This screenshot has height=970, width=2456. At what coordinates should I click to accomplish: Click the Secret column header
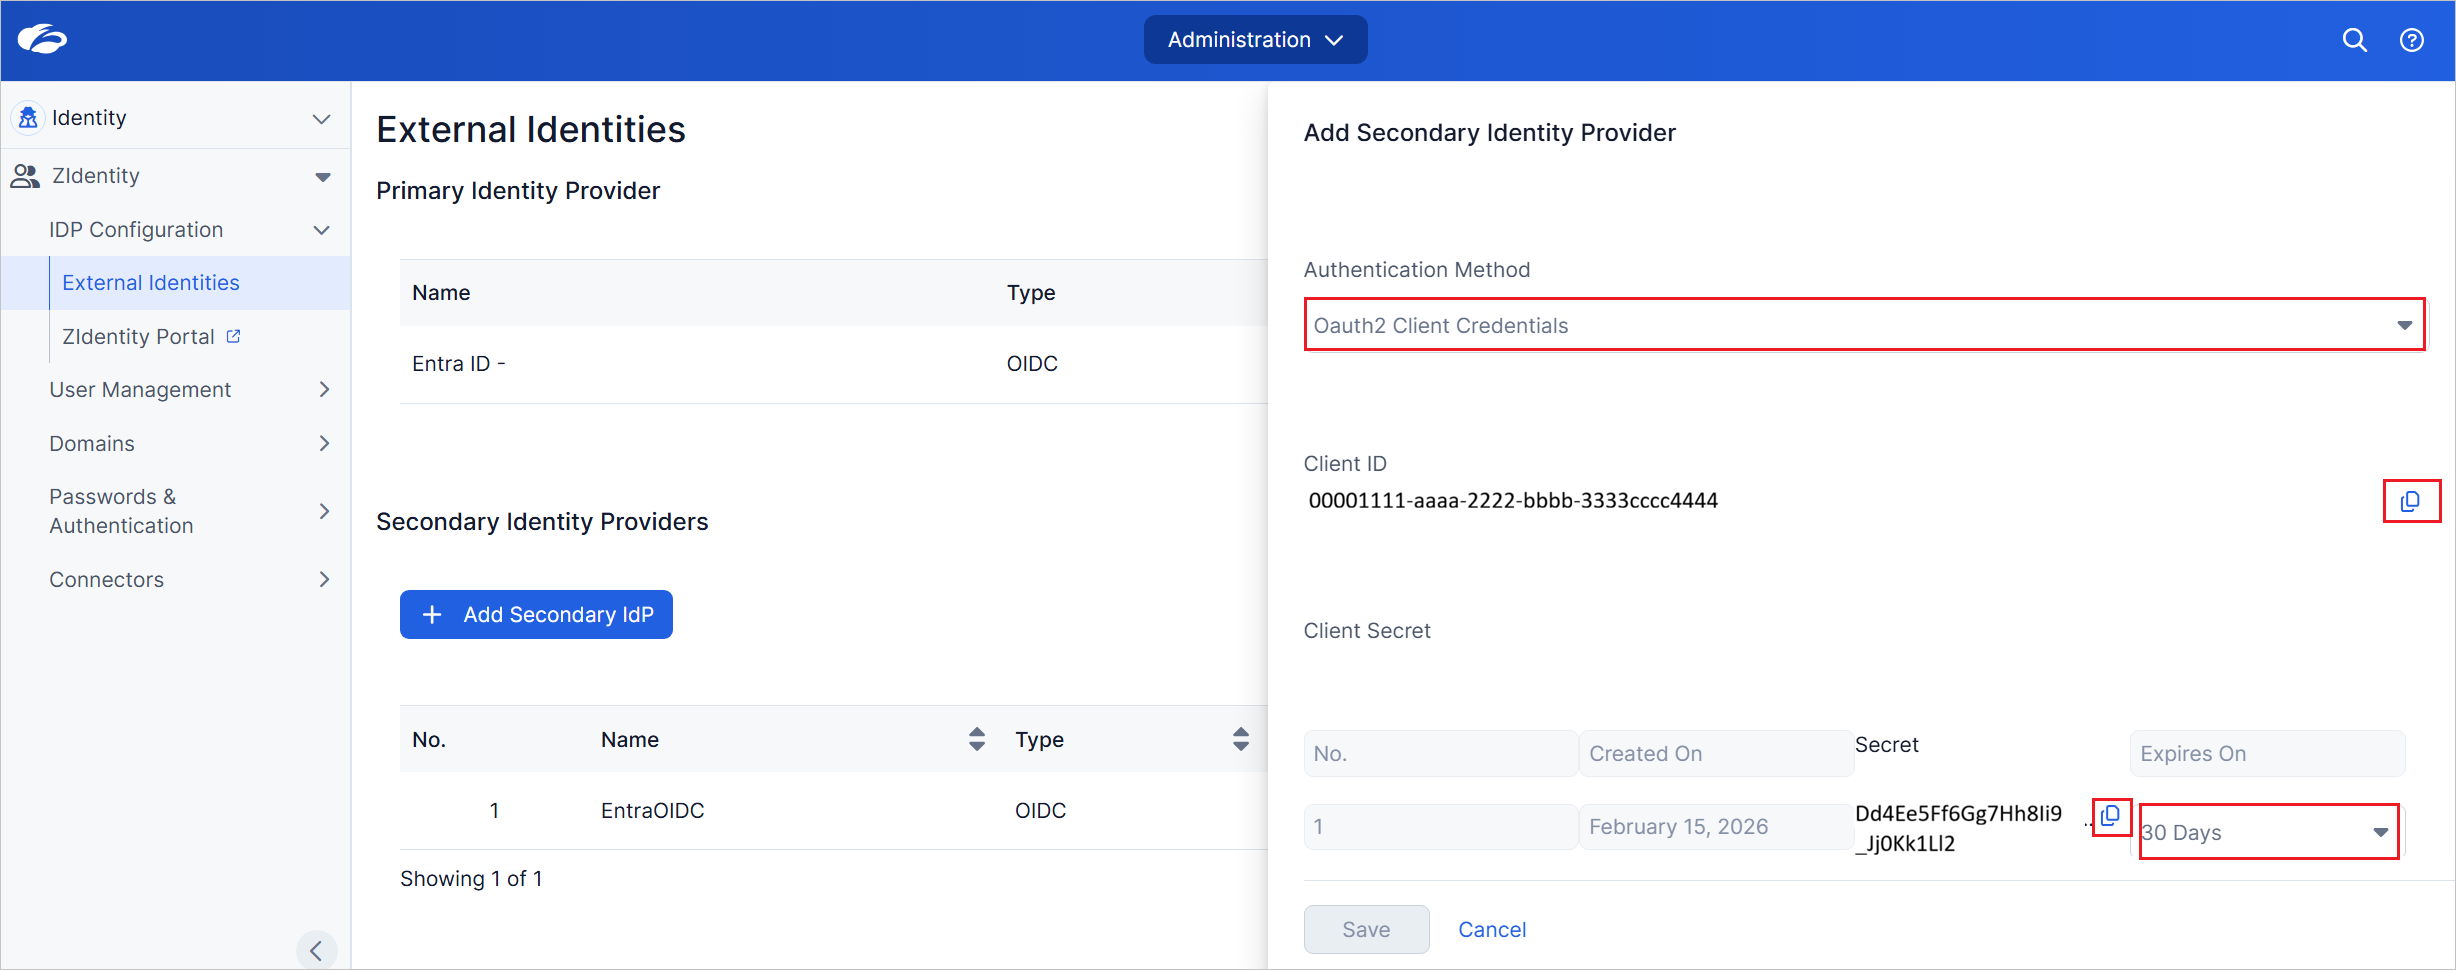tap(1886, 745)
